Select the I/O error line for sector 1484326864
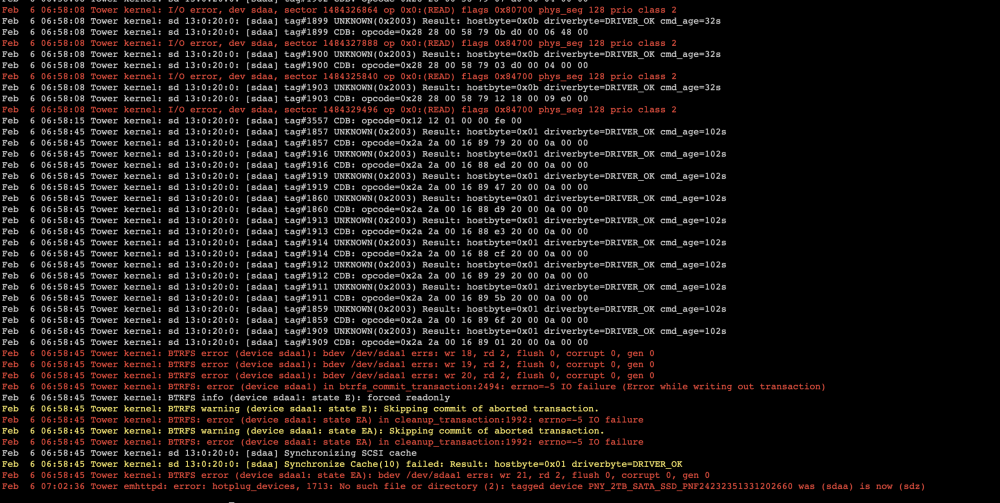 coord(339,10)
